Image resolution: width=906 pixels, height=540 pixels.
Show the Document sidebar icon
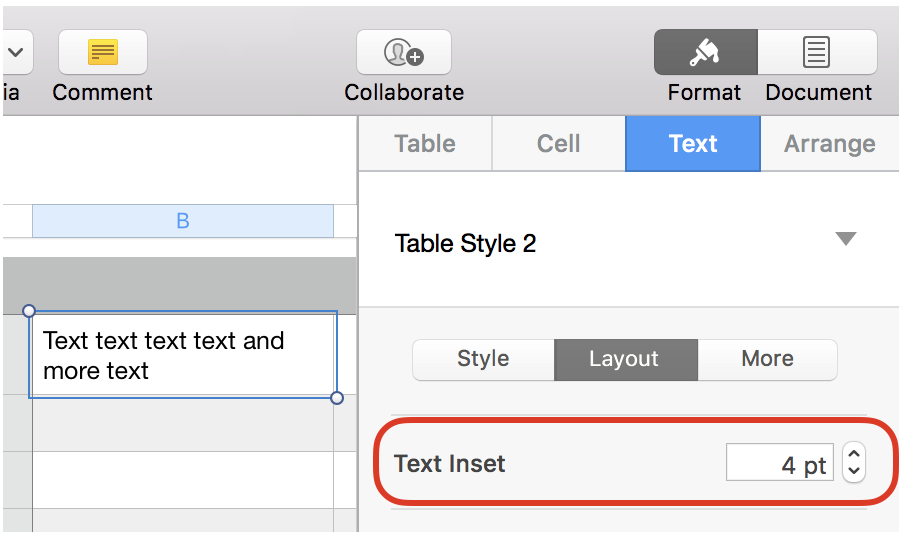point(817,52)
